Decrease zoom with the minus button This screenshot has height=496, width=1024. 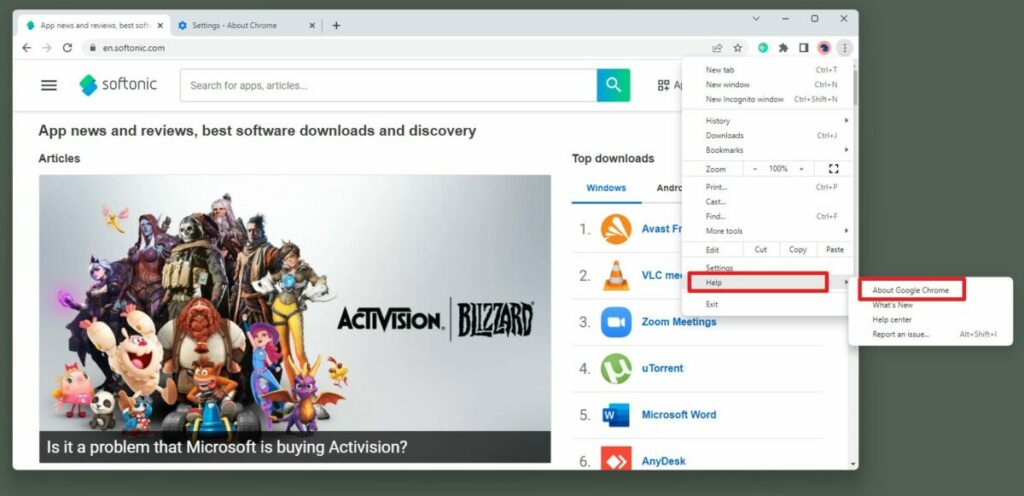tap(756, 168)
